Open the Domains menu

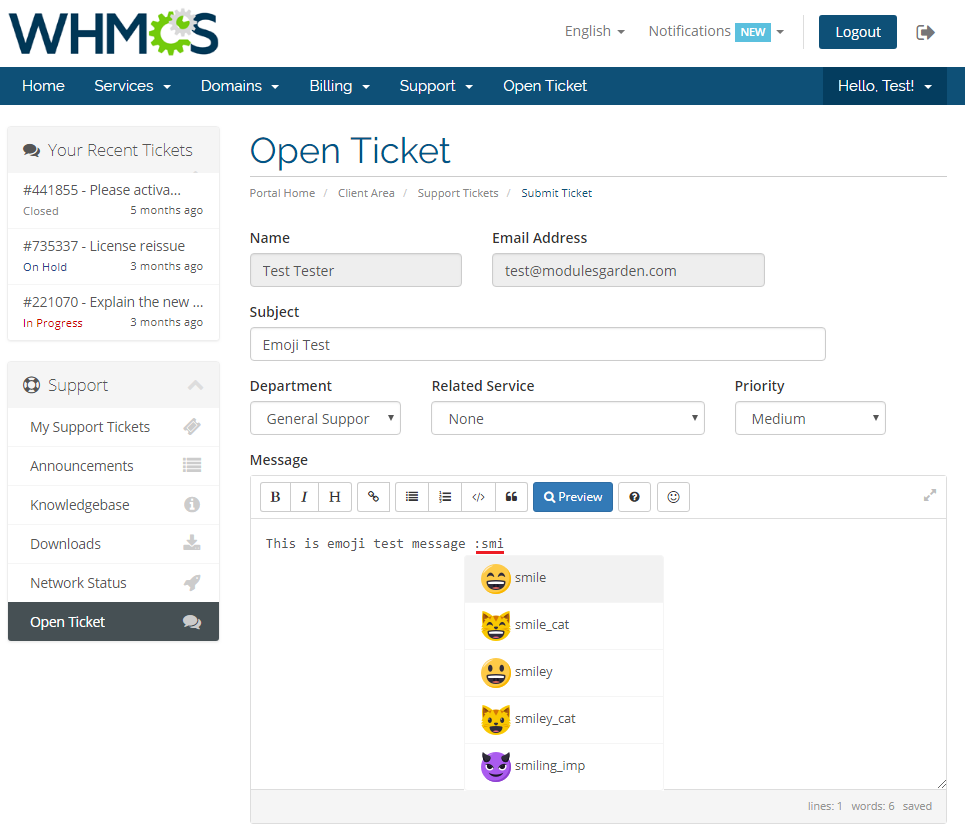click(240, 86)
